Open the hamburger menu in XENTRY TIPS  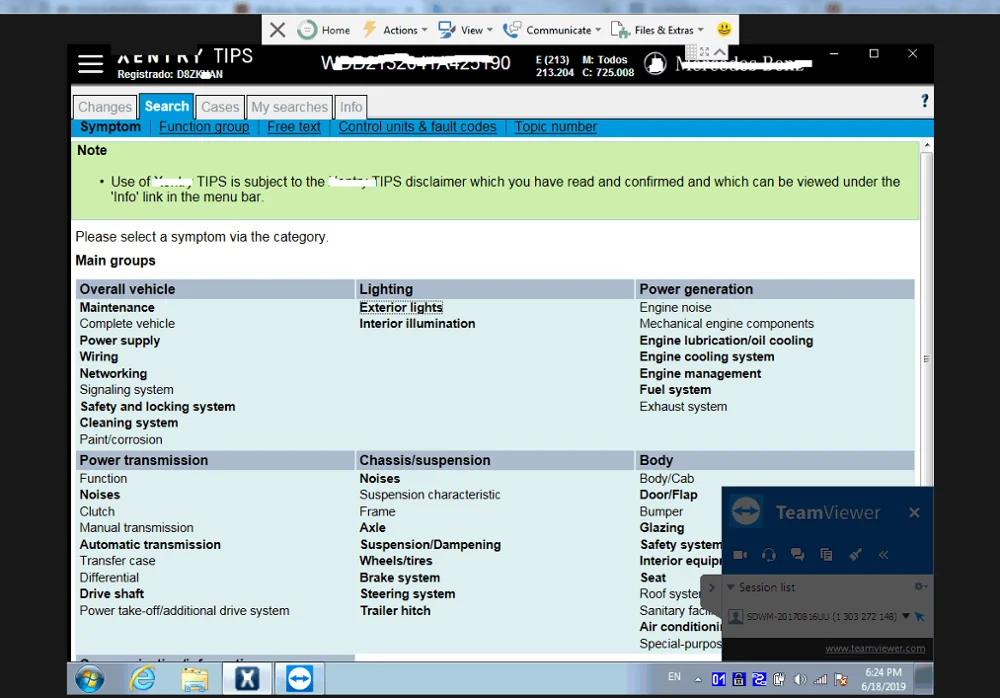coord(90,63)
